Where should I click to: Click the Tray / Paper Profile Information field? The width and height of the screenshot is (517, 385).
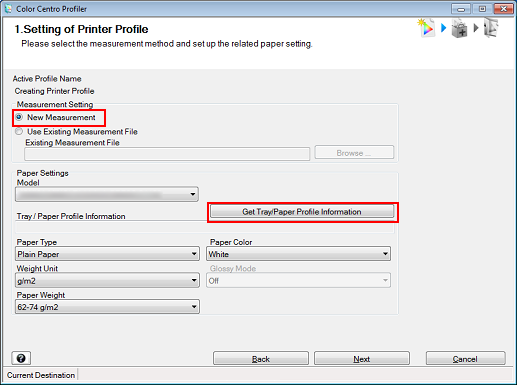(x=205, y=227)
